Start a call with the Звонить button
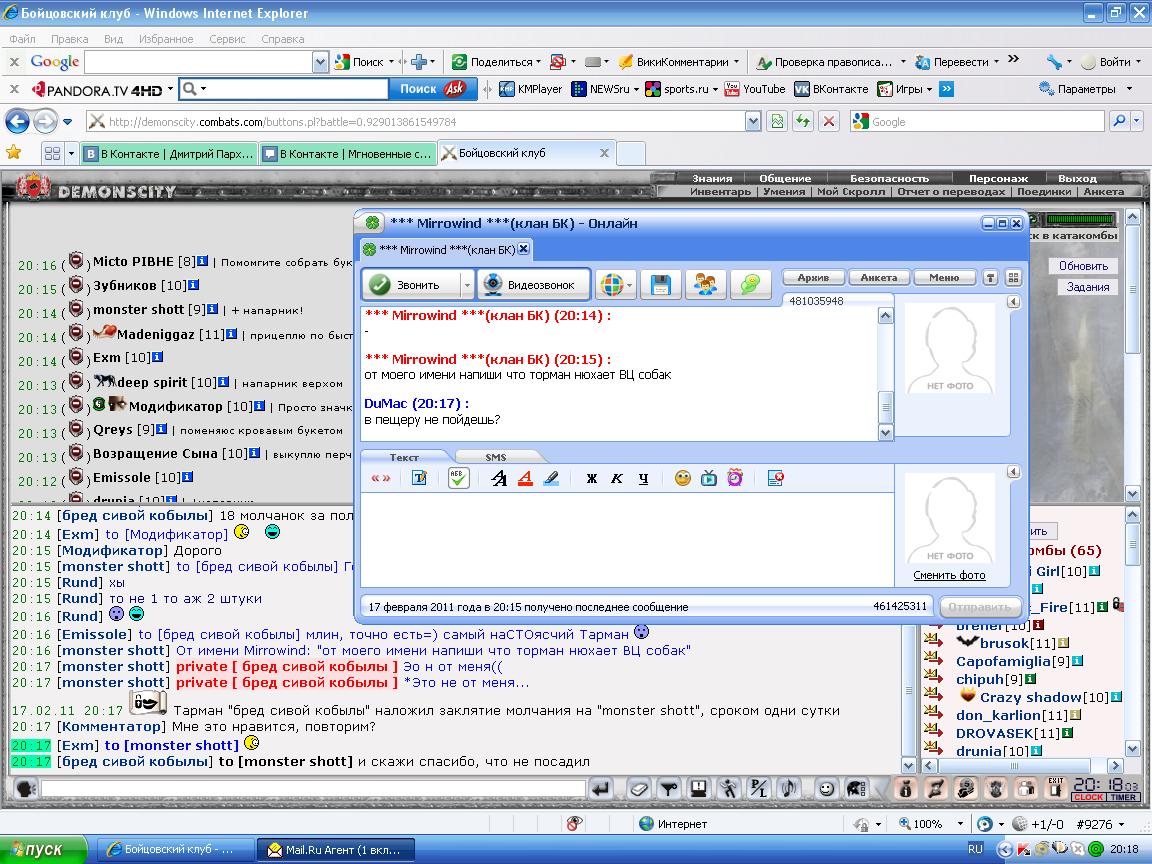The image size is (1152, 864). pos(411,284)
